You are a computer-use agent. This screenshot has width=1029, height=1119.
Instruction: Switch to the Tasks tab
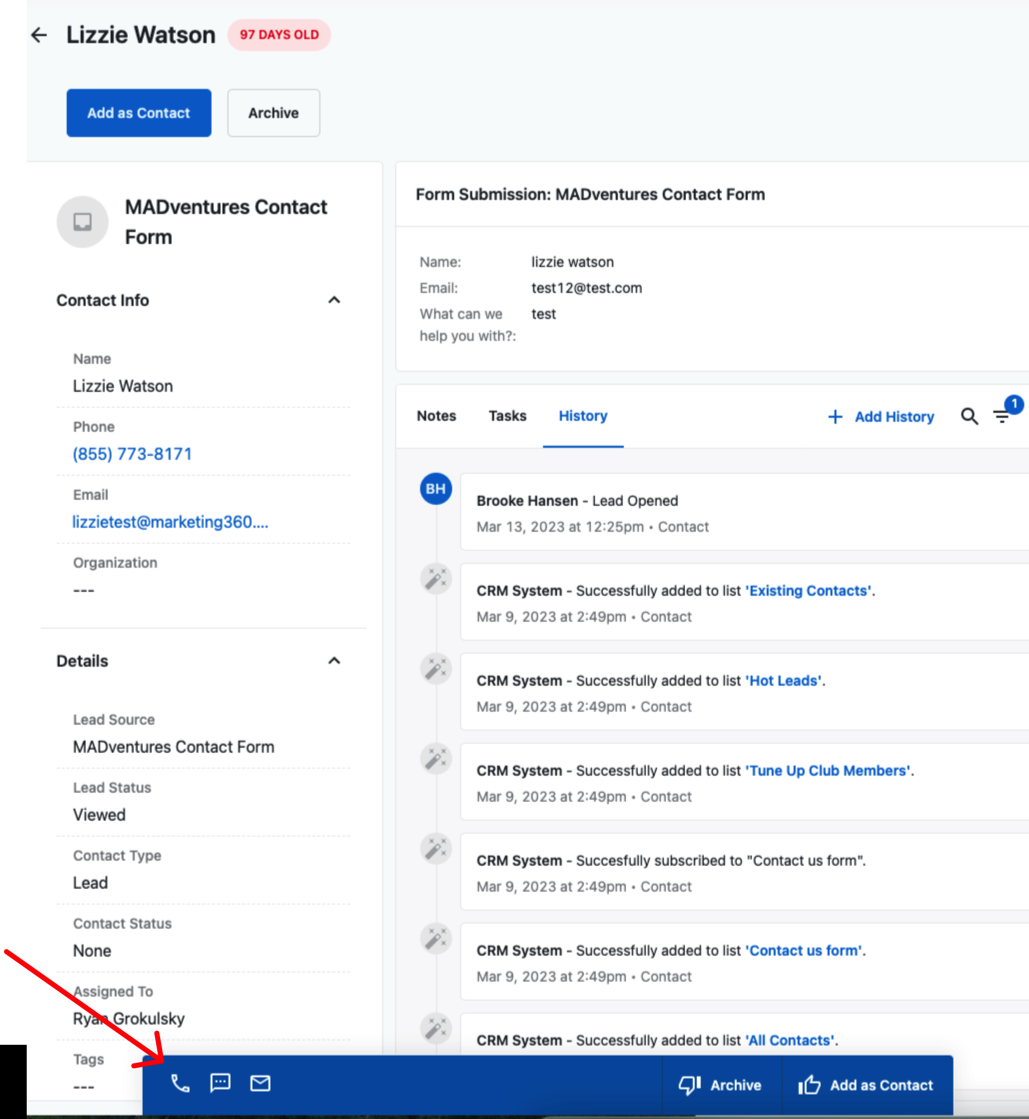coord(507,416)
